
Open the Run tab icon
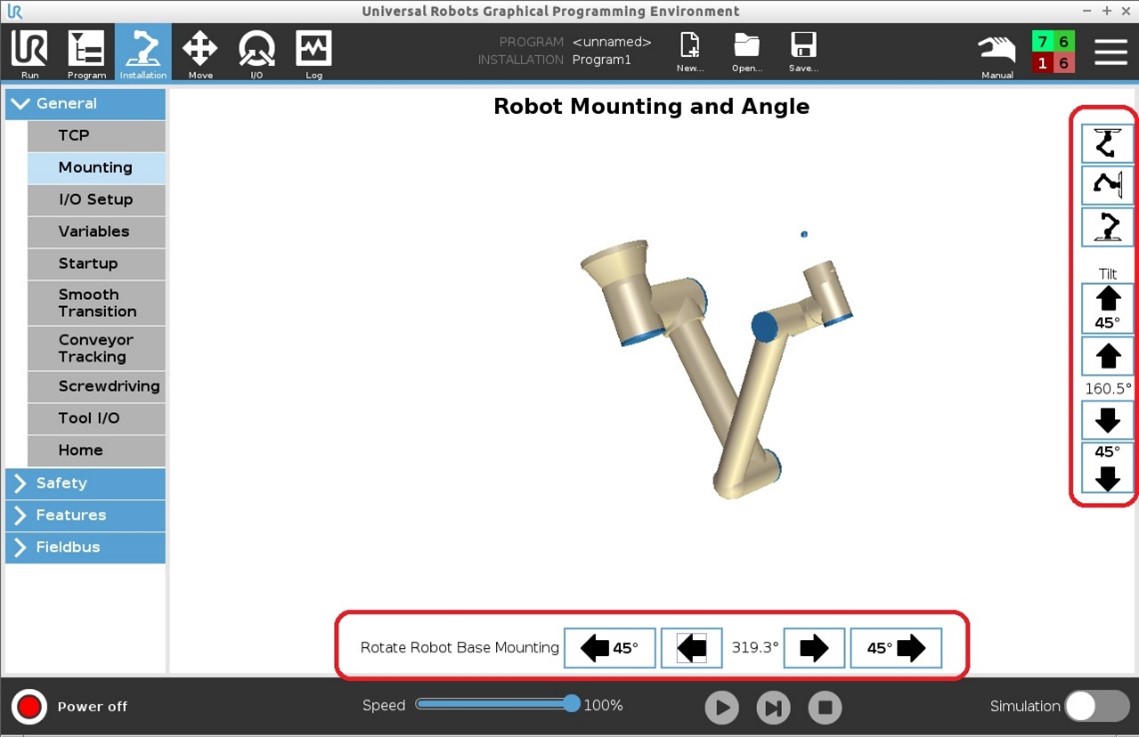point(30,52)
